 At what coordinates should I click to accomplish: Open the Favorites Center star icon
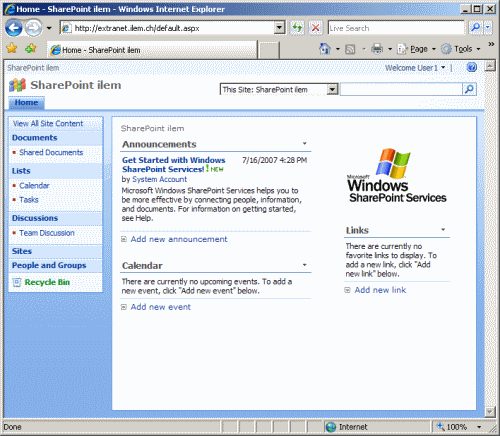click(x=12, y=49)
